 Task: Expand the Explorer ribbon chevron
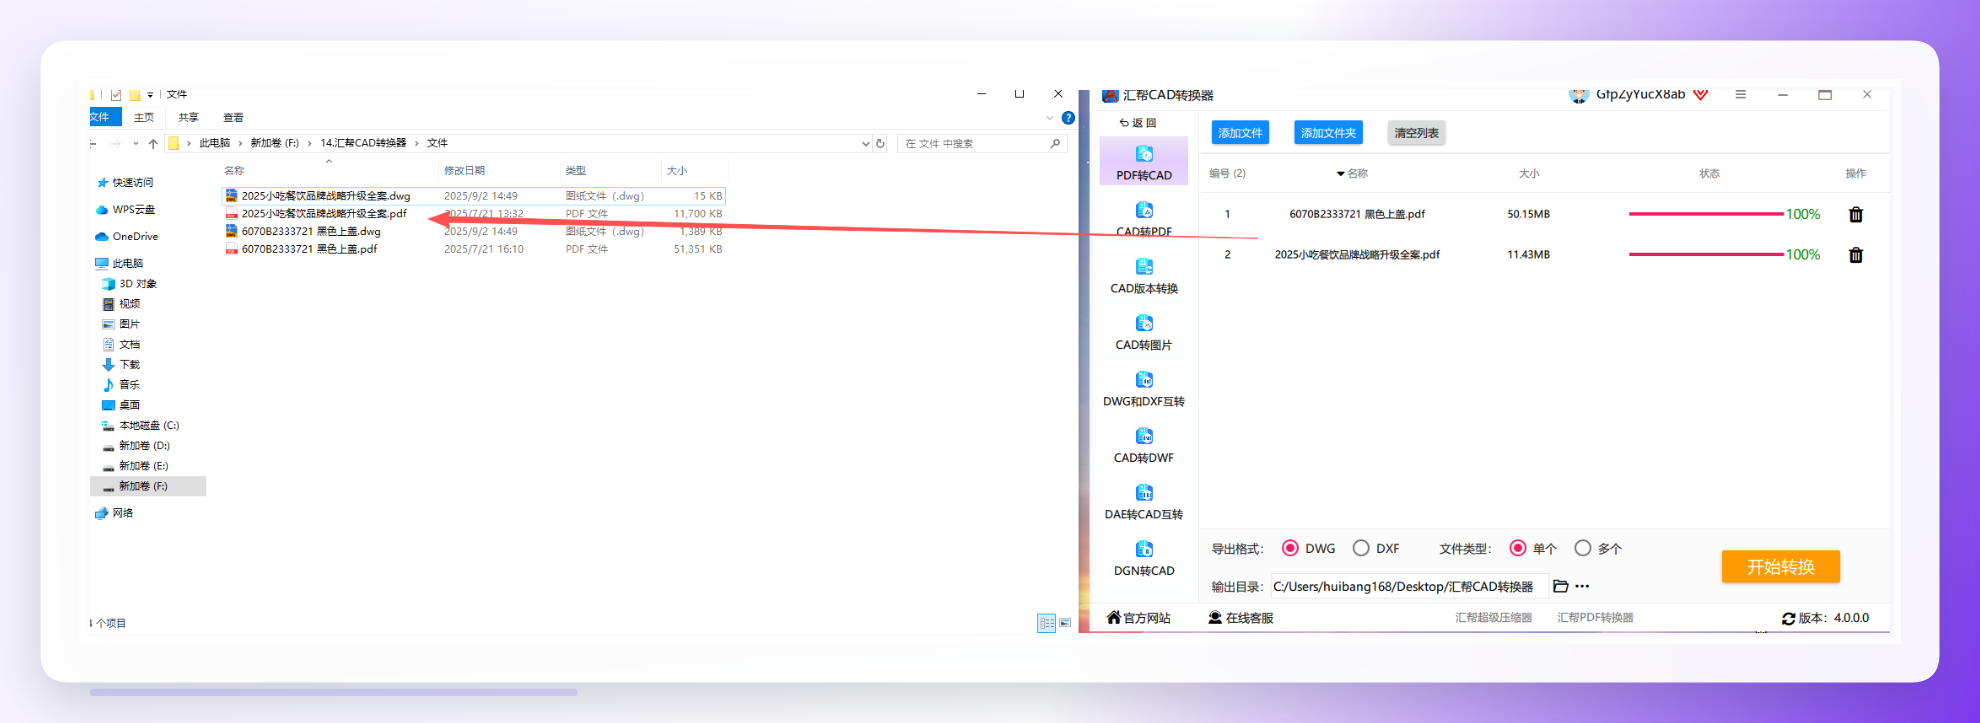click(1050, 118)
